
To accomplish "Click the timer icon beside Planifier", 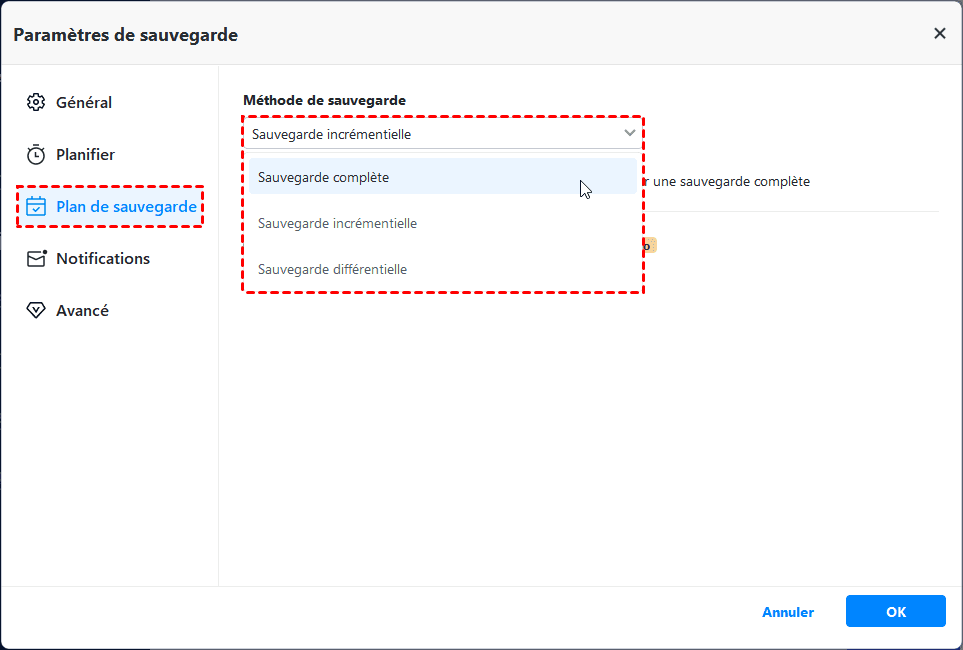I will point(36,155).
